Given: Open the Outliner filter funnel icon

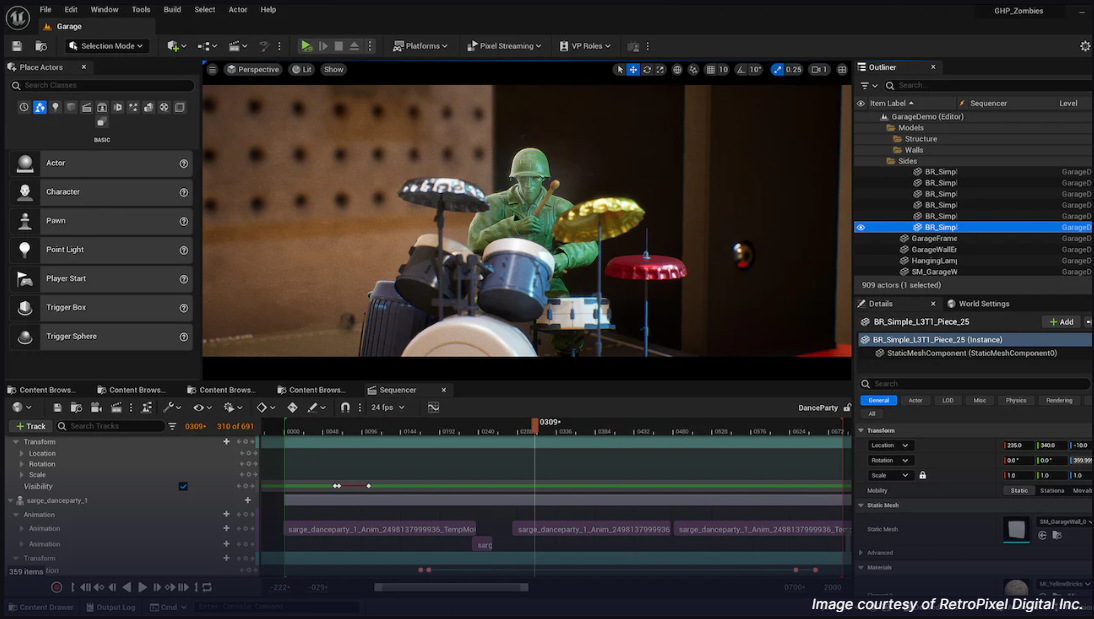Looking at the screenshot, I should pos(864,85).
